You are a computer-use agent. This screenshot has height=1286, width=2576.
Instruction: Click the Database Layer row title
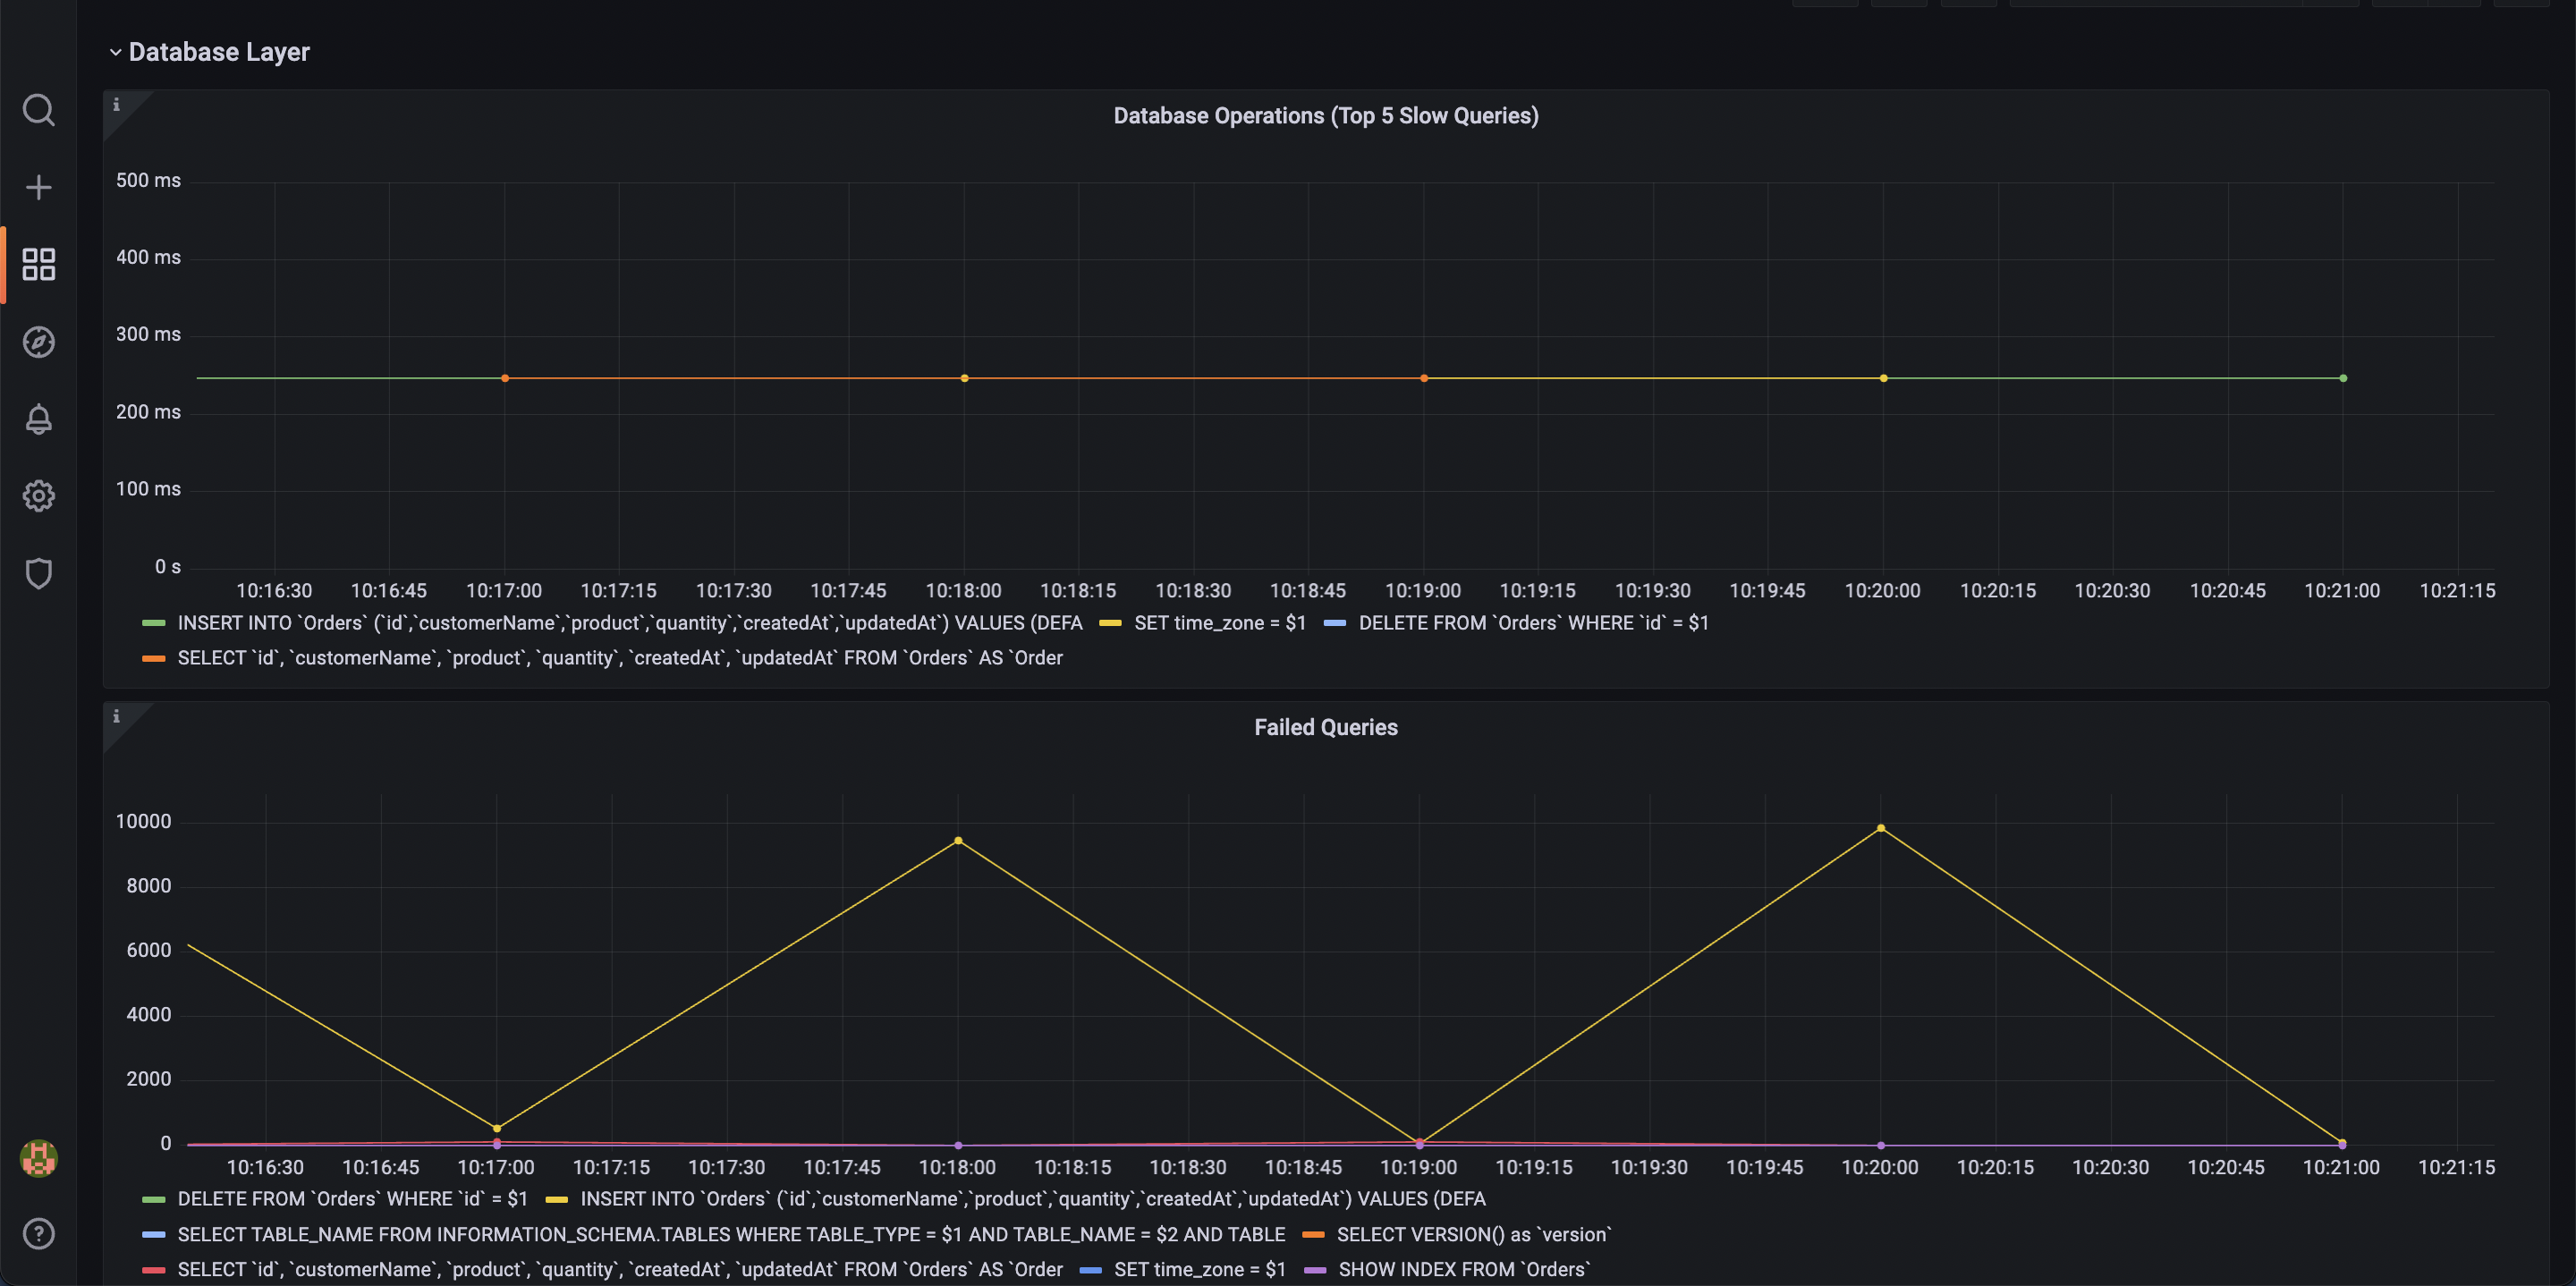point(219,52)
